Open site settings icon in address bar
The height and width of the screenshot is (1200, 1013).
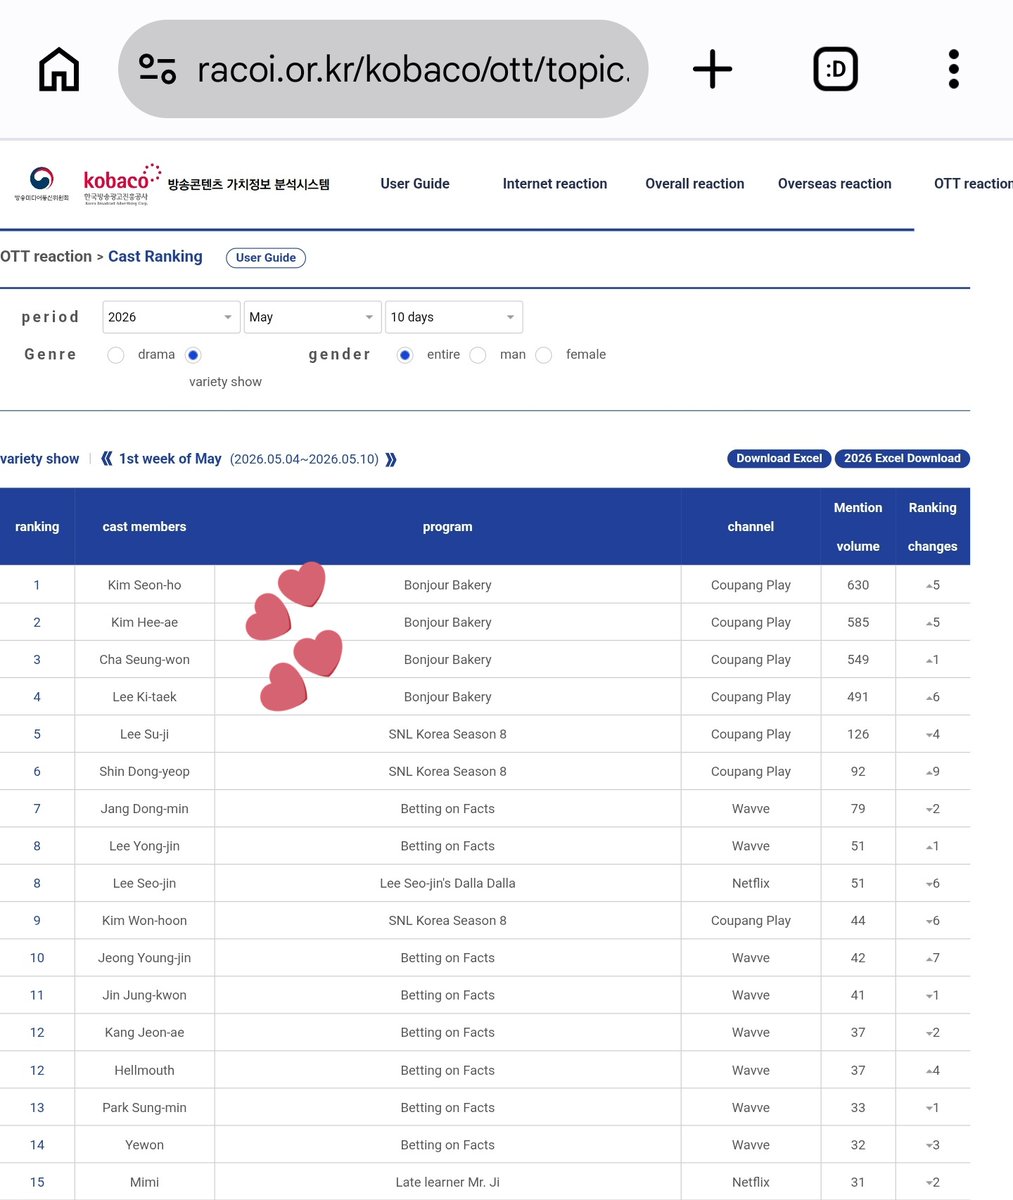click(157, 69)
